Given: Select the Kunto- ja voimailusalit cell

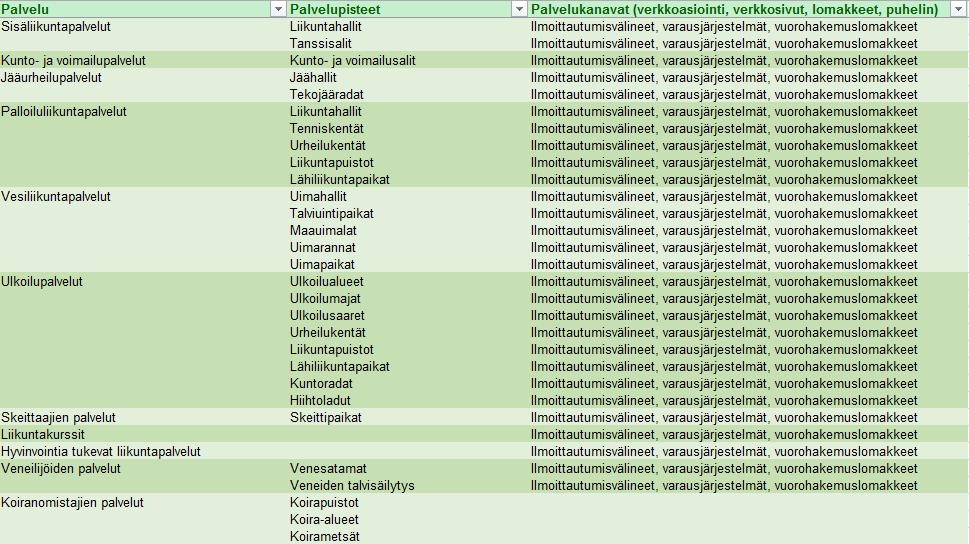Looking at the screenshot, I should point(408,61).
